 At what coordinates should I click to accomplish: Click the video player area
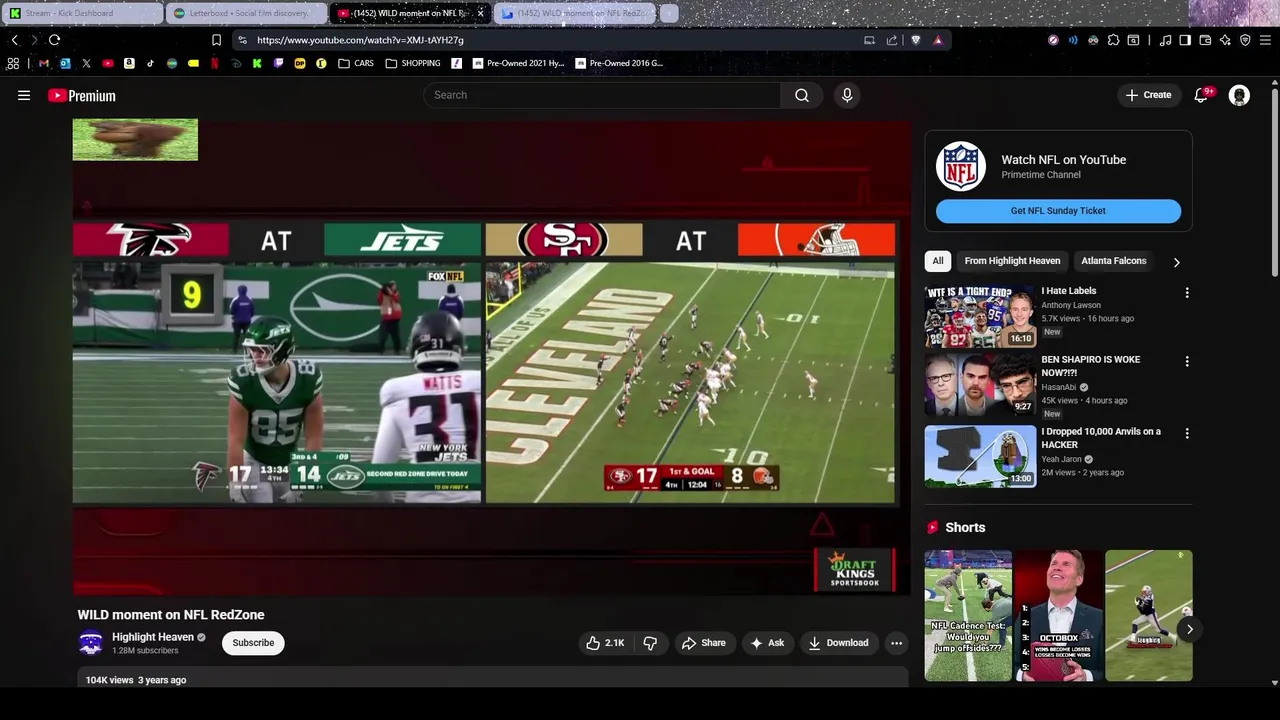(491, 358)
